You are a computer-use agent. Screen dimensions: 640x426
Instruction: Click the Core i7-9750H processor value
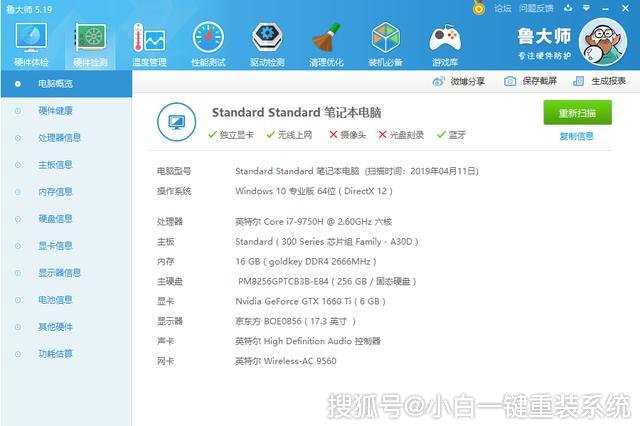pos(313,222)
